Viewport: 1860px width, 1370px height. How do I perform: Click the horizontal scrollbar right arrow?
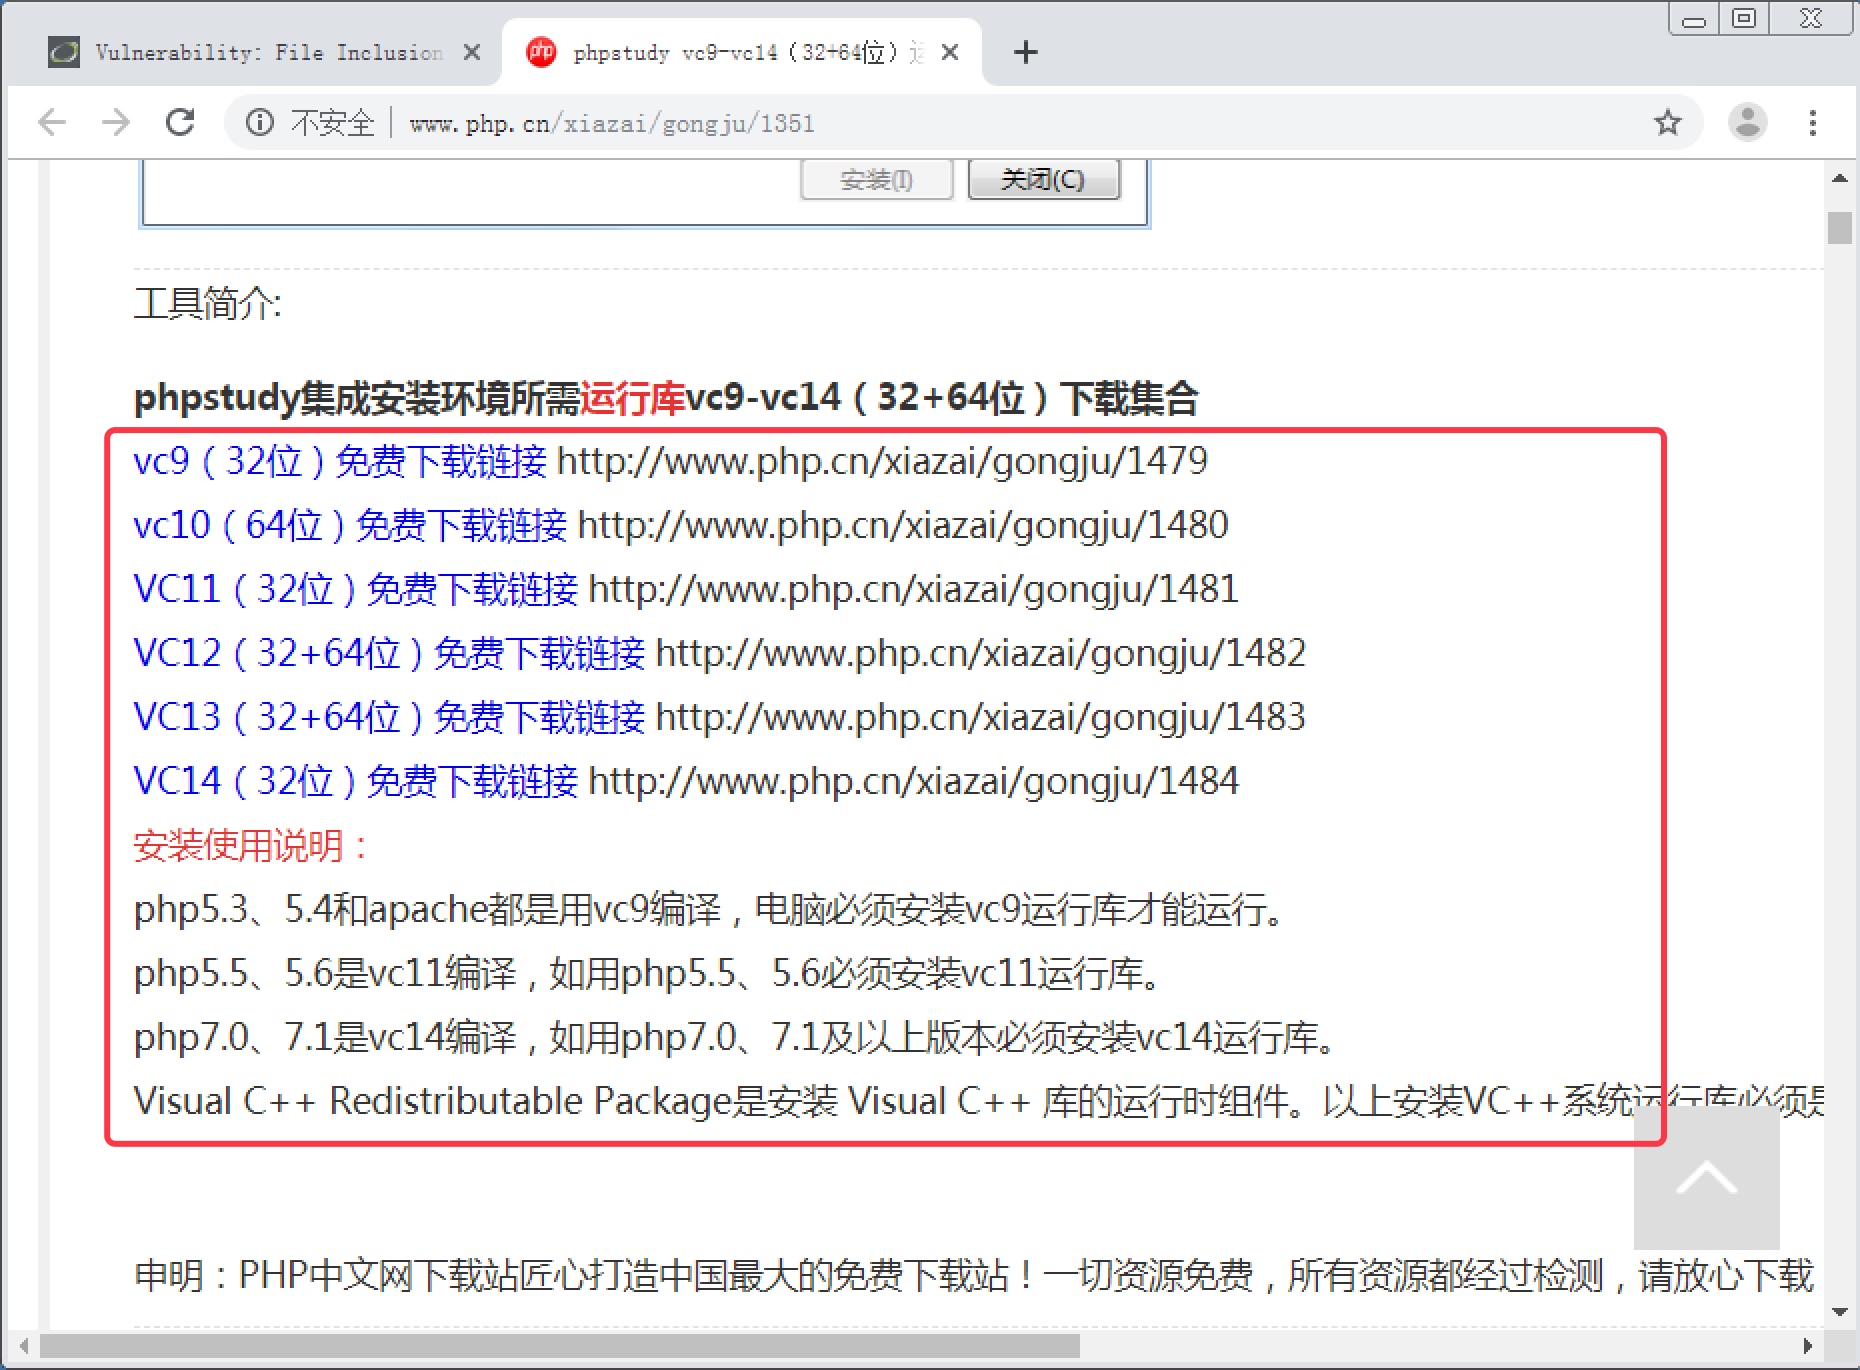[x=1808, y=1346]
